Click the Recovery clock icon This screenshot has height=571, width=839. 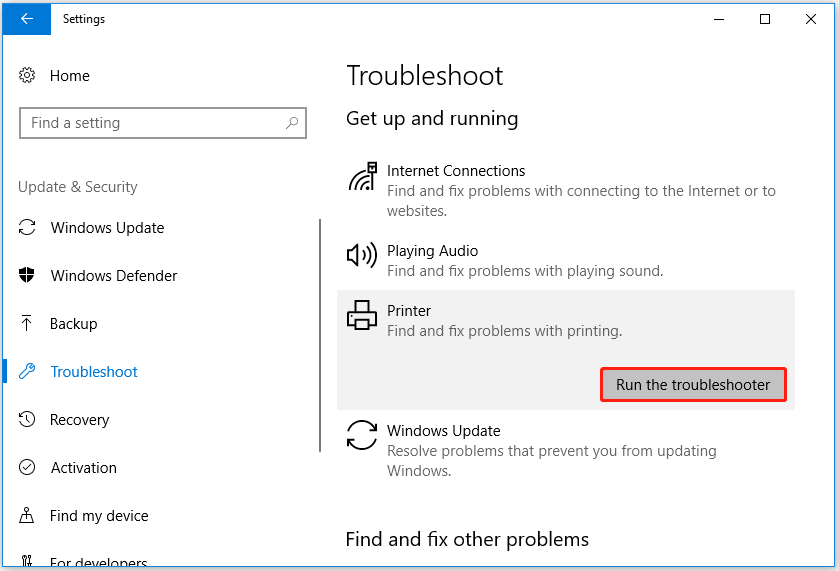tap(28, 420)
